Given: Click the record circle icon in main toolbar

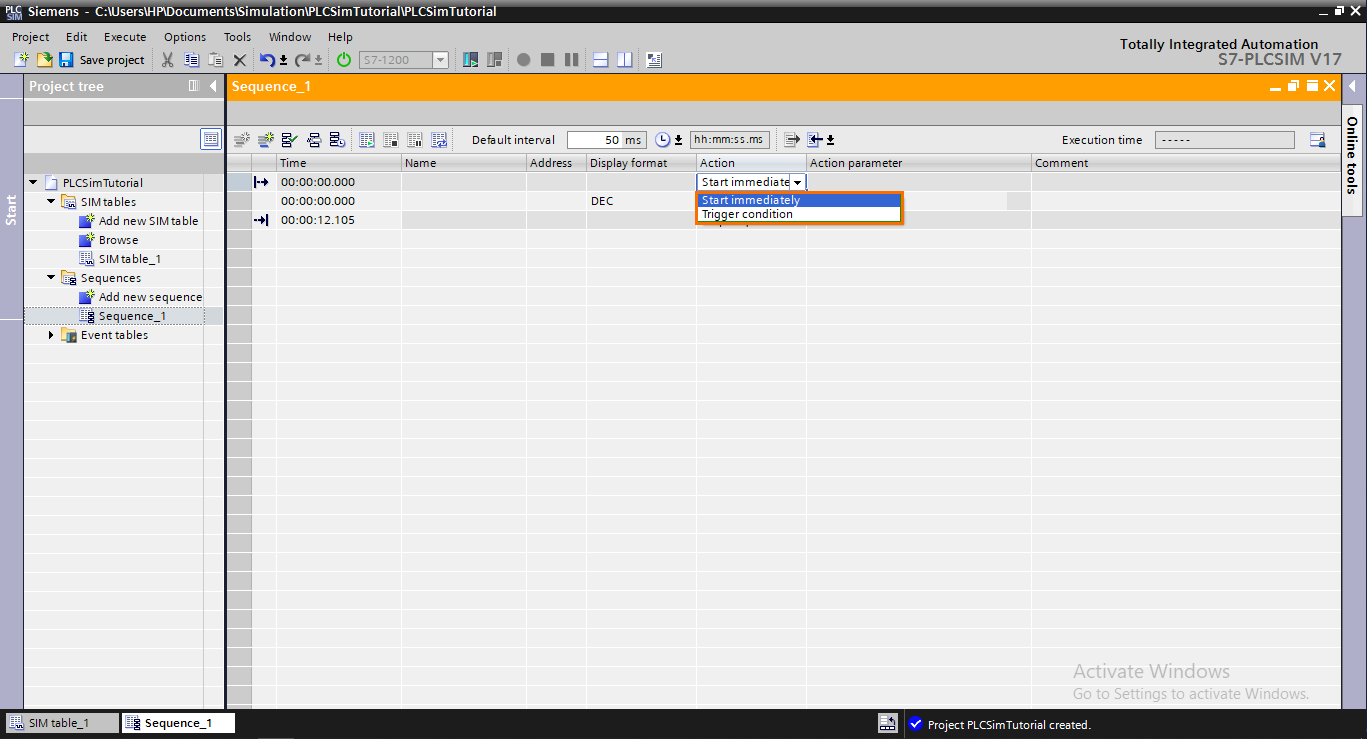Looking at the screenshot, I should [x=523, y=60].
